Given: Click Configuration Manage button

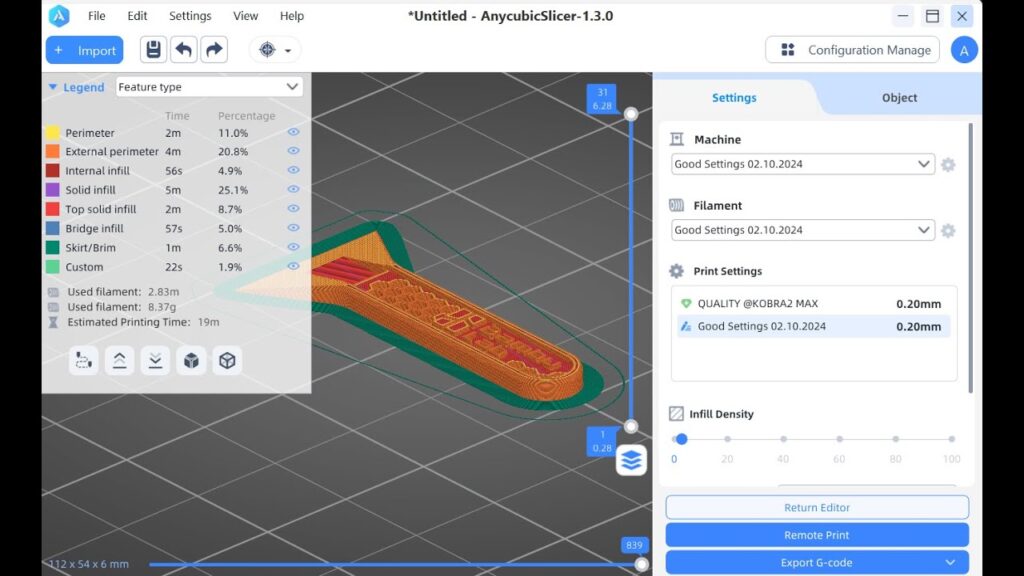Looking at the screenshot, I should pyautogui.click(x=852, y=50).
